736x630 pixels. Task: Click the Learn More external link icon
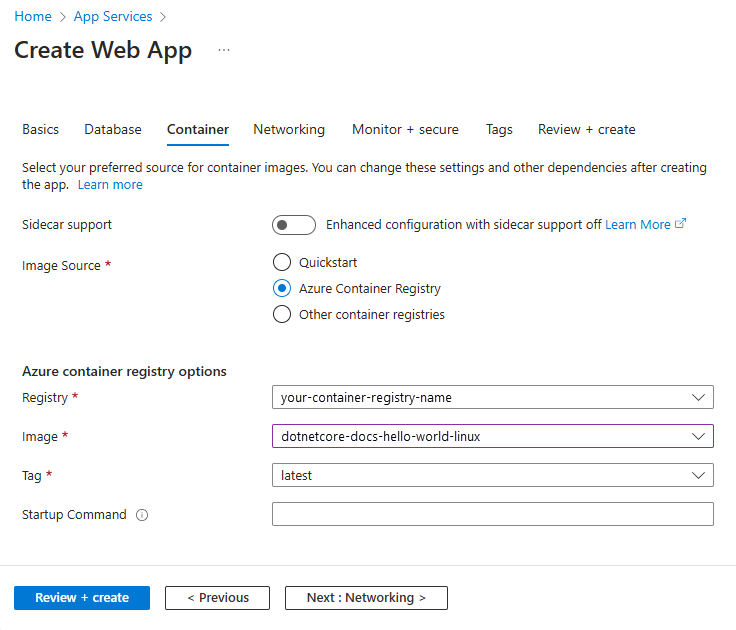coord(681,224)
